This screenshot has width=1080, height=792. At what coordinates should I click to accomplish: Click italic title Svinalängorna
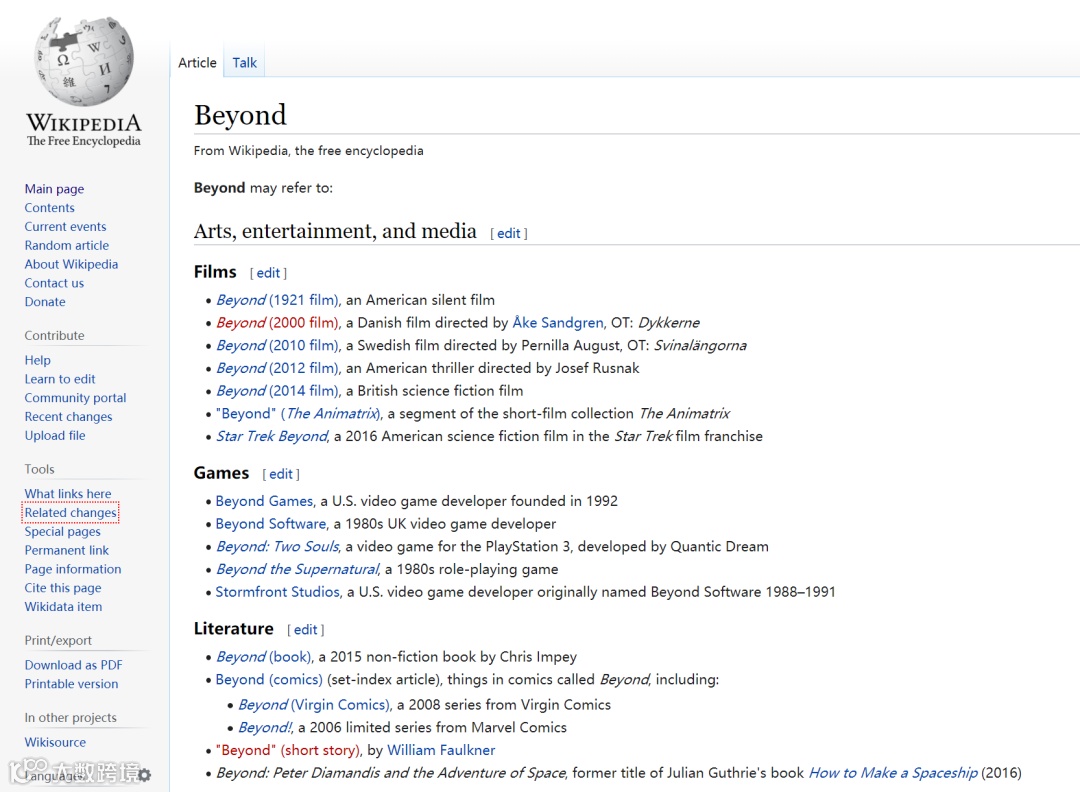[x=700, y=346]
